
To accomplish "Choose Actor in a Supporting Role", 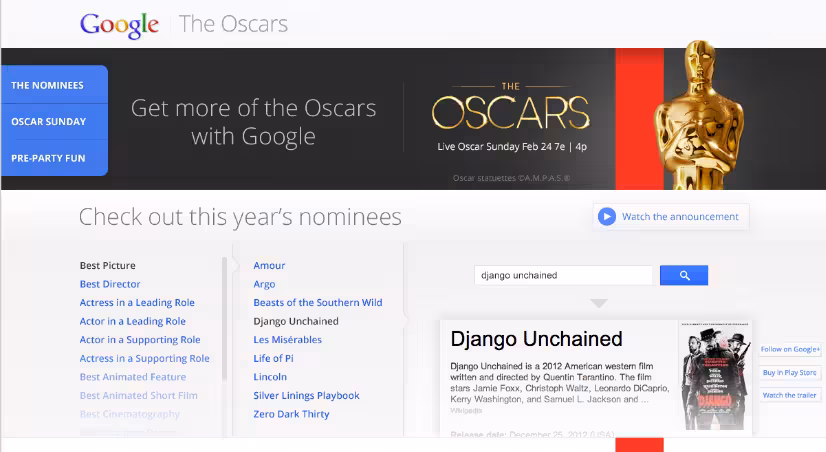I will coord(140,340).
